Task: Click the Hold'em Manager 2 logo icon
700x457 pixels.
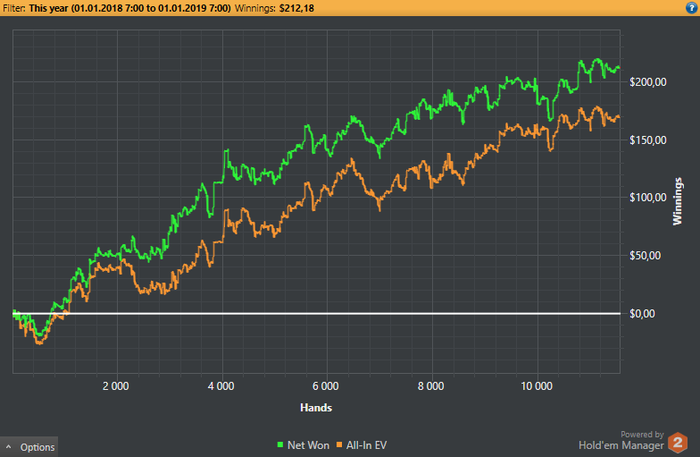Action: click(x=678, y=443)
